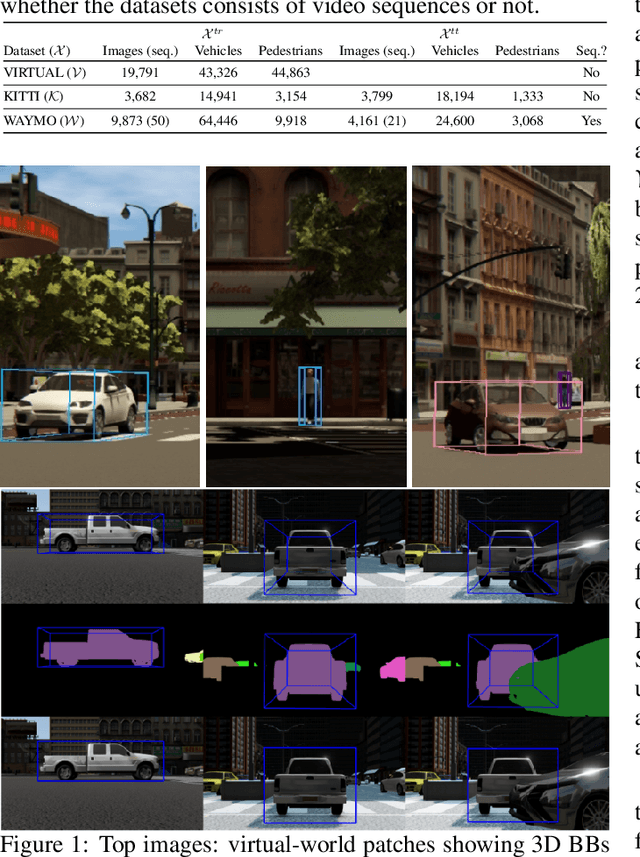Click 'Yes' in the WAYMO row
Viewport: 640px width, 857px height.
[x=591, y=121]
